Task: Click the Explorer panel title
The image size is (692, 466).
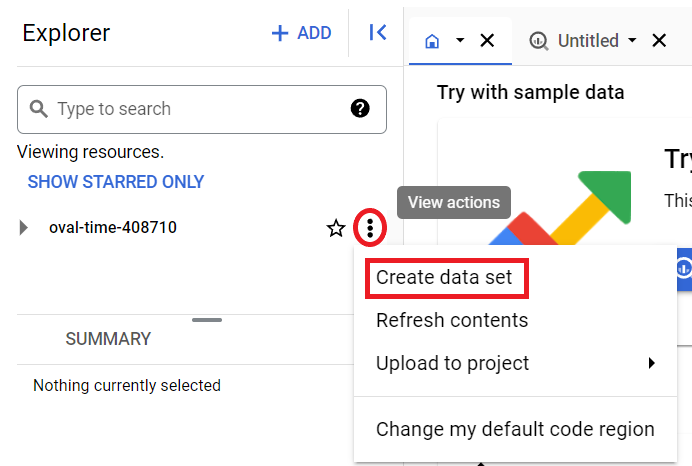Action: (x=66, y=33)
